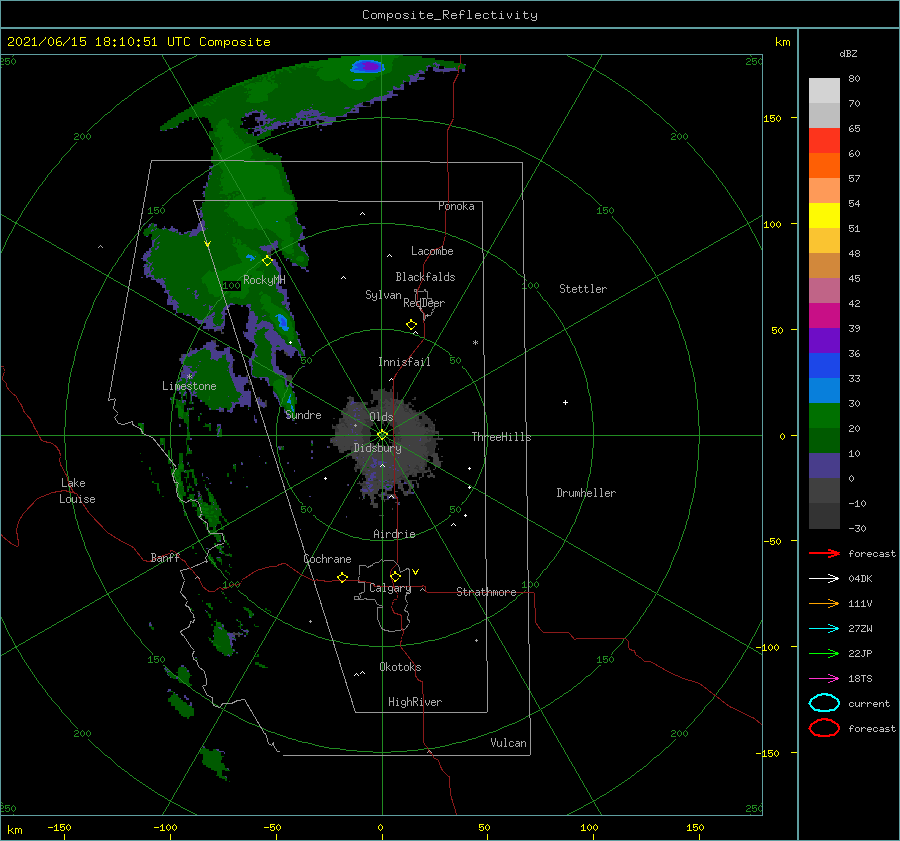Click the HighRiver town label
This screenshot has height=841, width=900.
coord(414,702)
